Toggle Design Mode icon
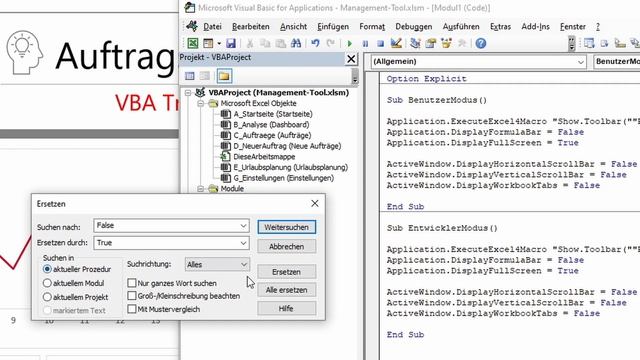Image resolution: width=640 pixels, height=360 pixels. pos(396,43)
